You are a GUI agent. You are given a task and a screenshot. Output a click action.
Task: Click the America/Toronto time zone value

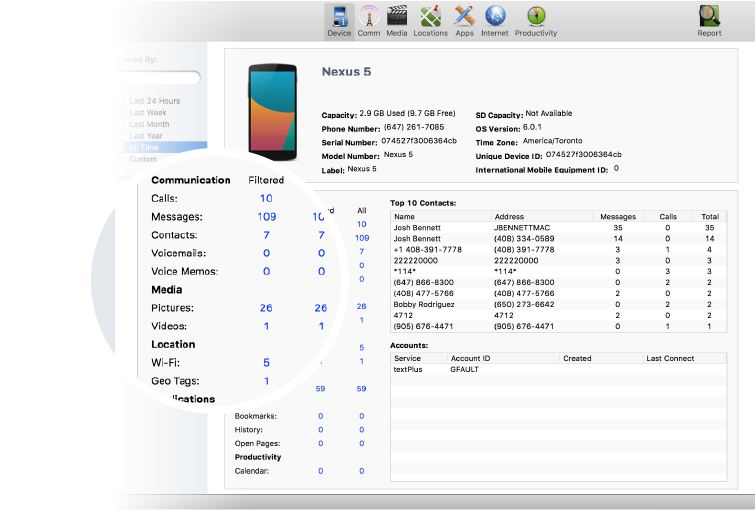click(552, 141)
